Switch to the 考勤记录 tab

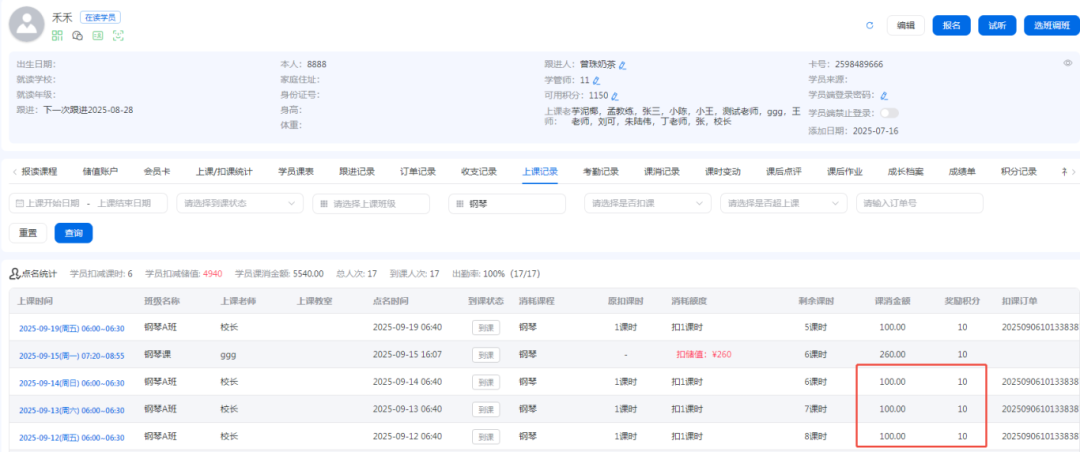coord(601,171)
